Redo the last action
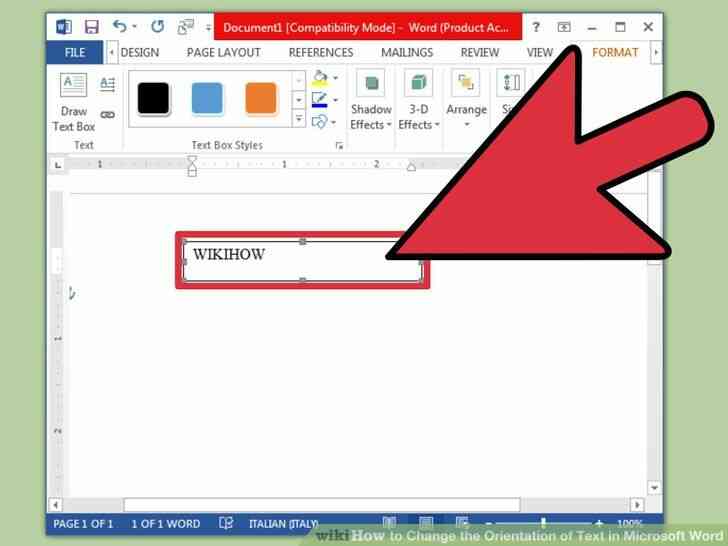The height and width of the screenshot is (546, 728). tap(157, 26)
